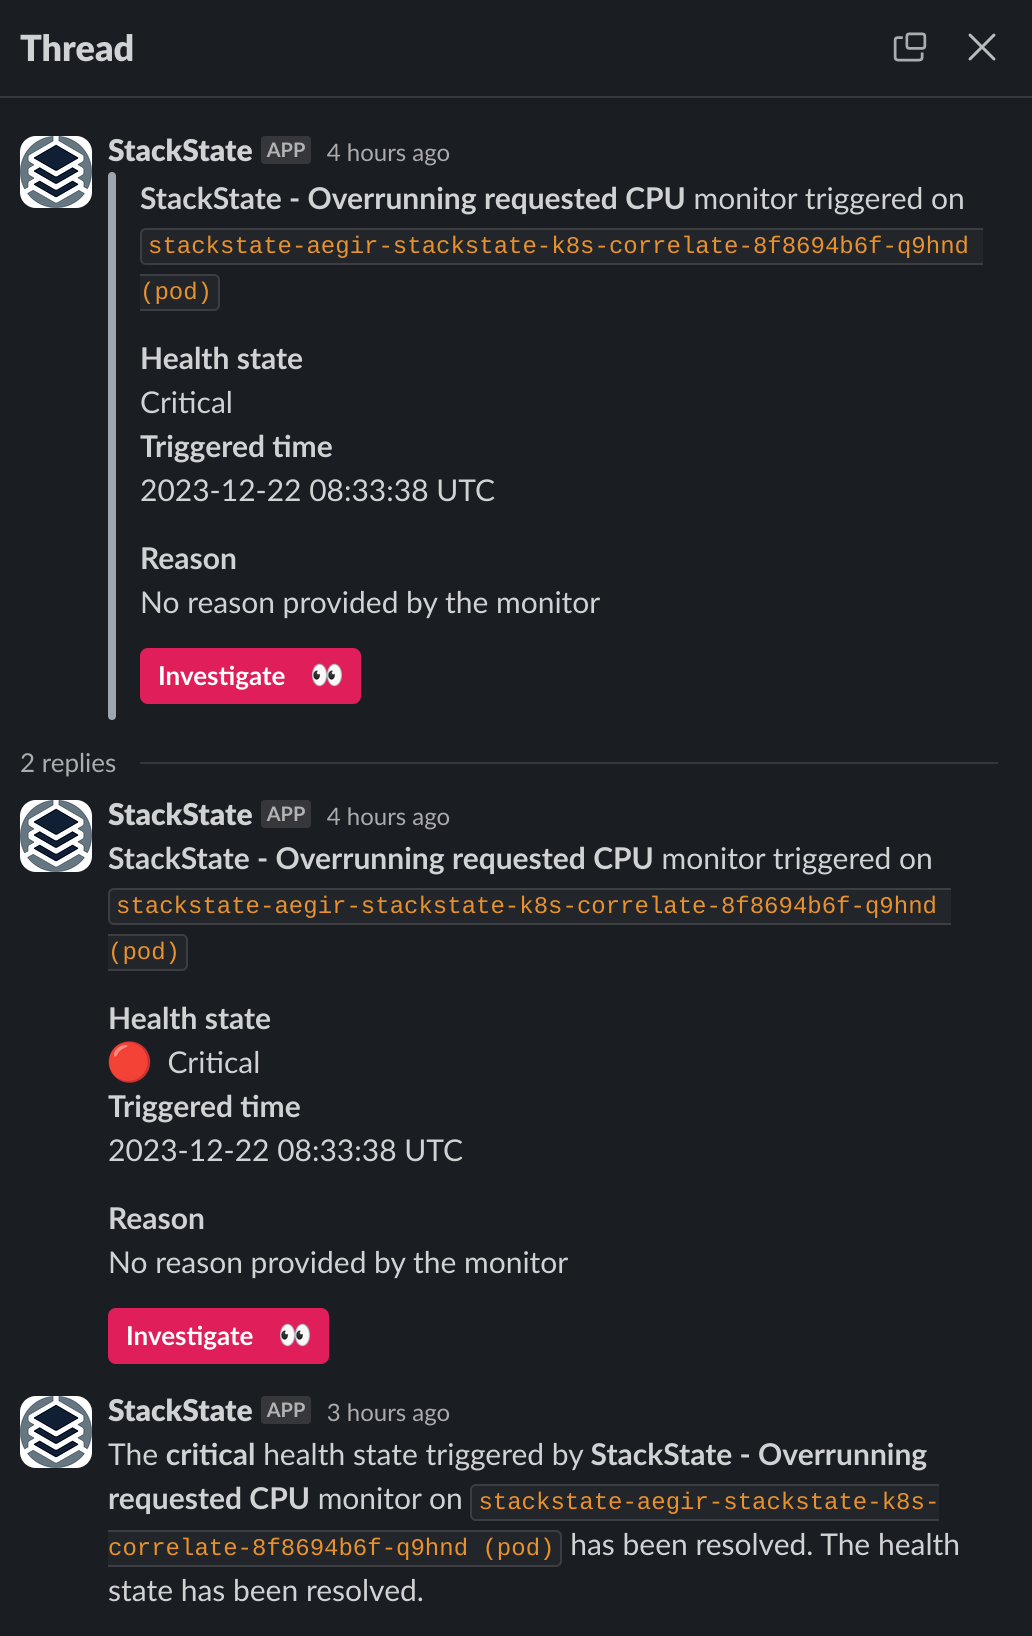1032x1636 pixels.
Task: Open the thread in a new window icon
Action: point(909,47)
